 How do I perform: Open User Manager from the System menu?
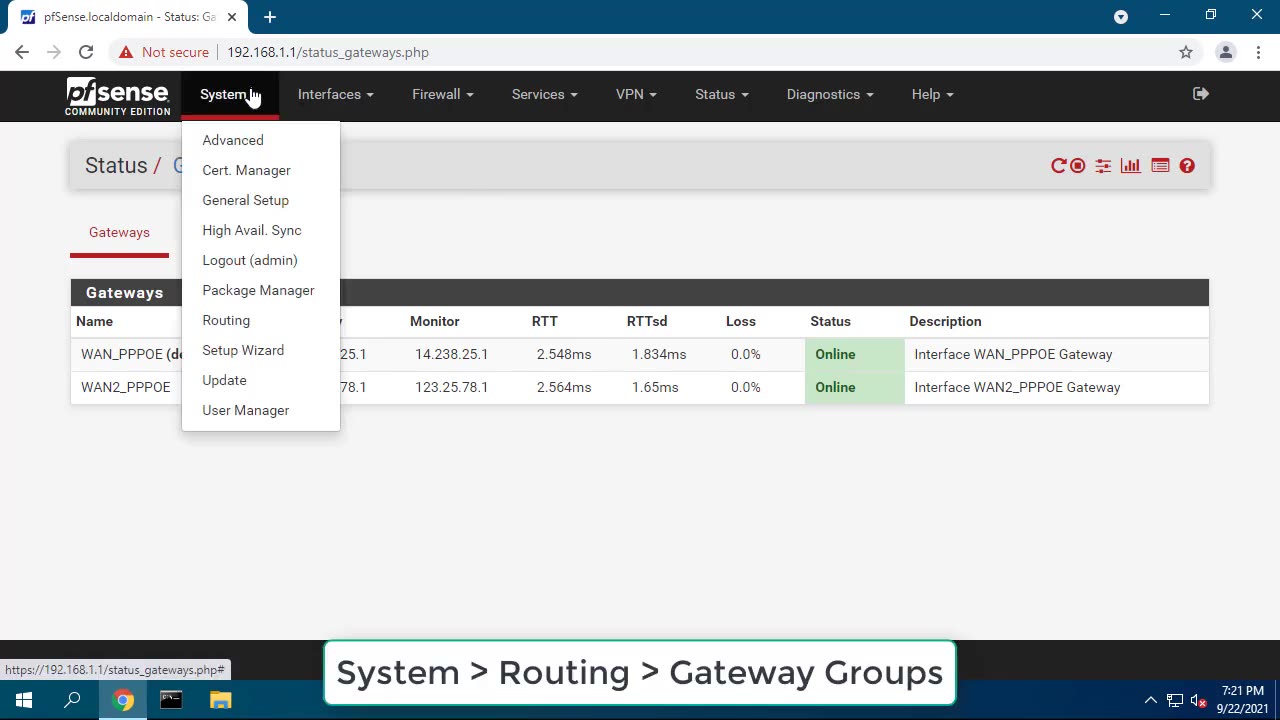(x=245, y=410)
